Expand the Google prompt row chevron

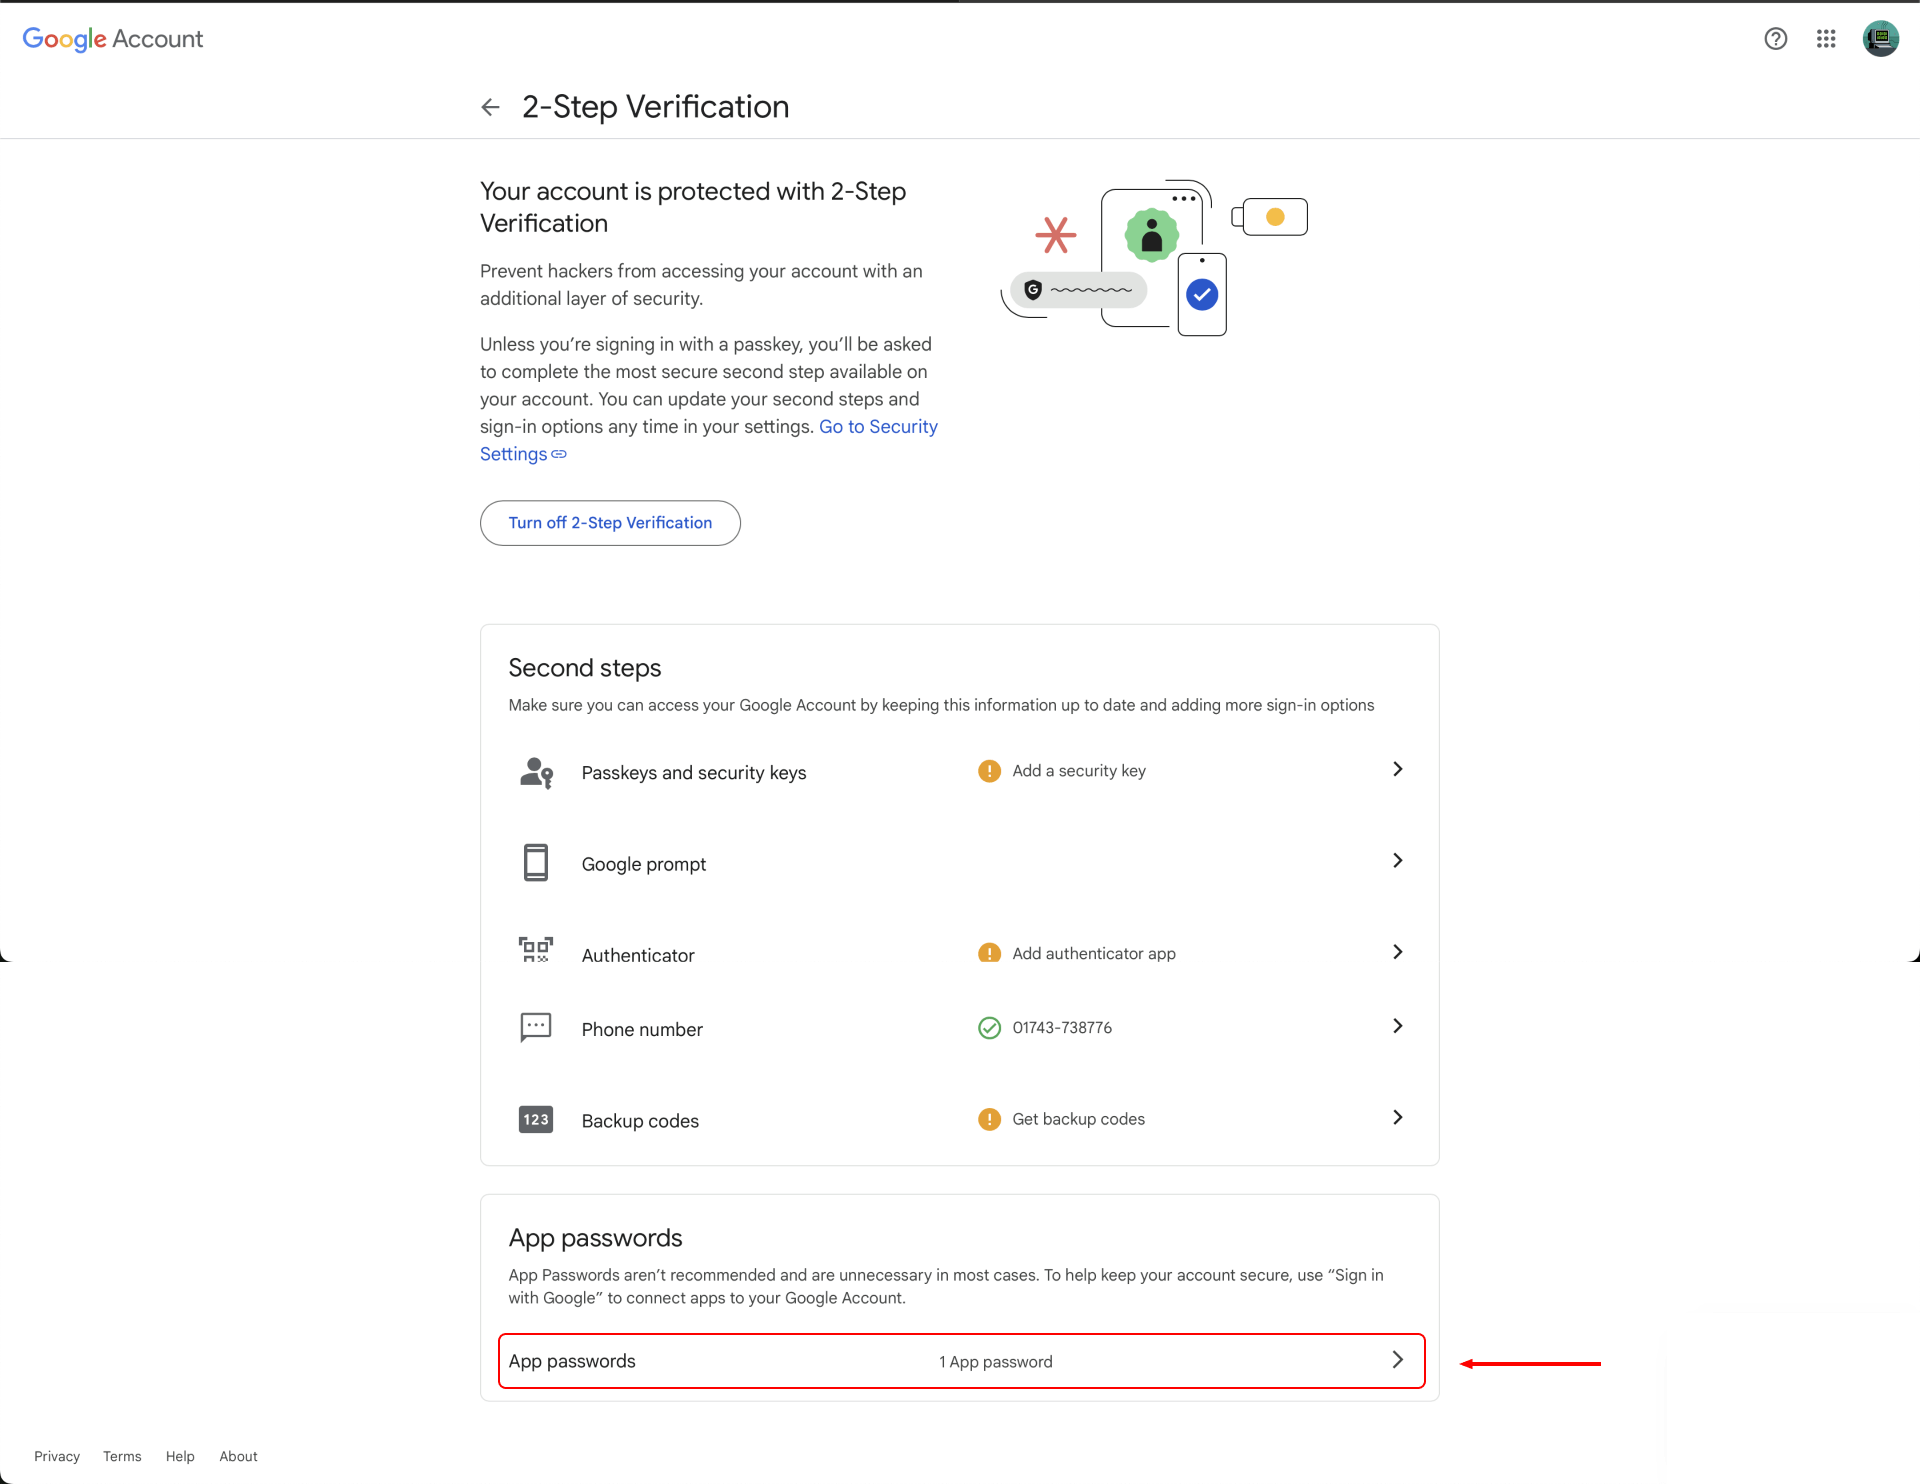[1397, 860]
